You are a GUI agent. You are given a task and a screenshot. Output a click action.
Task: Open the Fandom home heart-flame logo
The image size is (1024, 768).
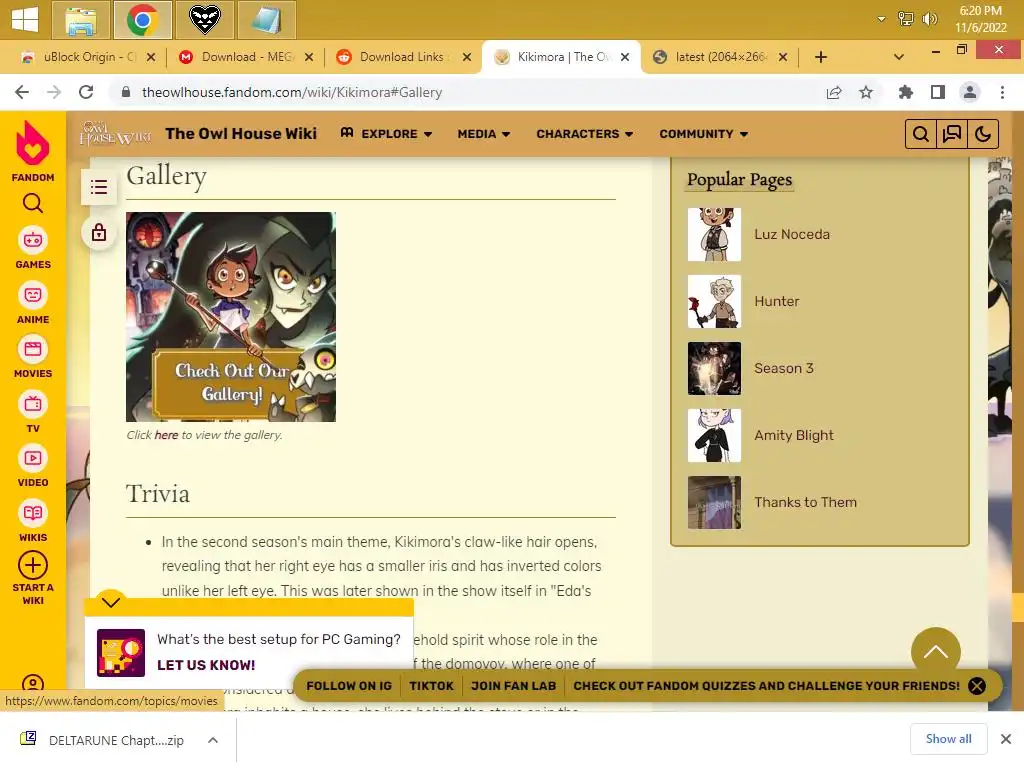(x=33, y=142)
